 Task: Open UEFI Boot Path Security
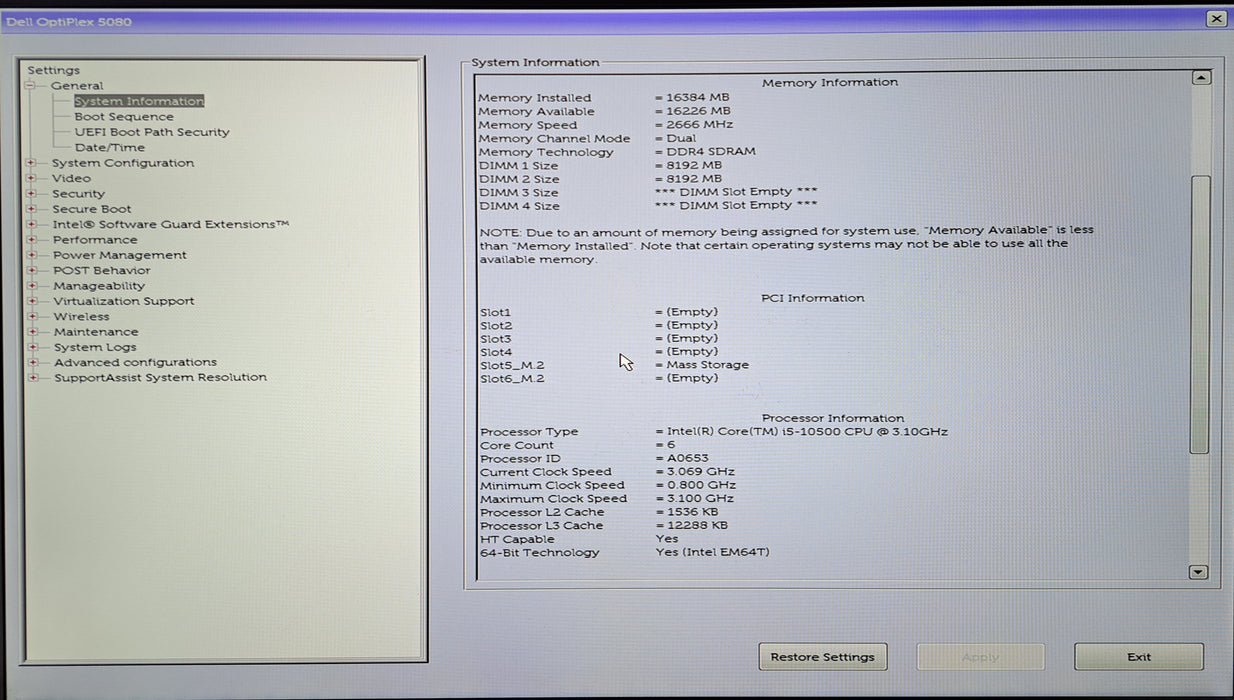pos(152,132)
